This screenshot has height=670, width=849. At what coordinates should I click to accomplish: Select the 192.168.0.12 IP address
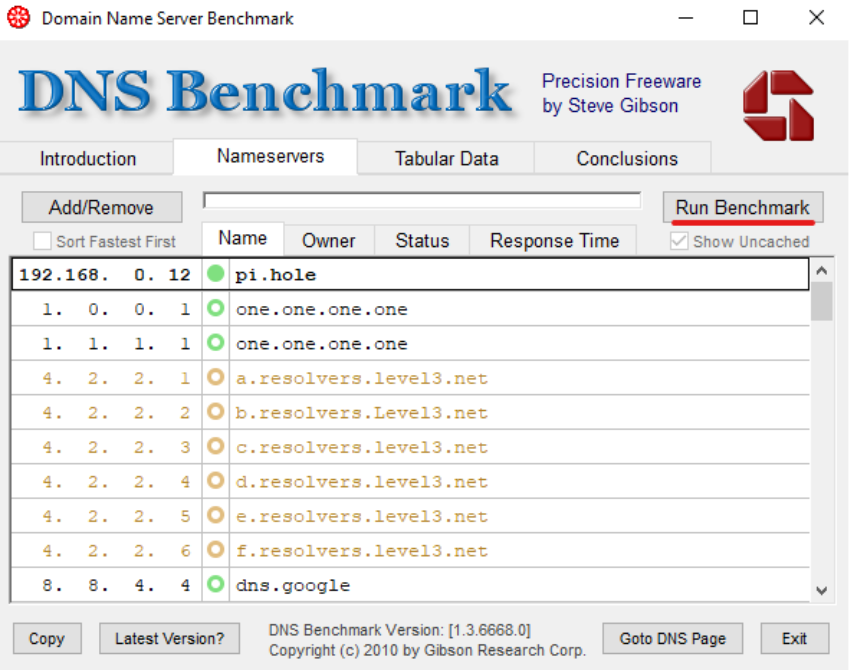tap(105, 275)
